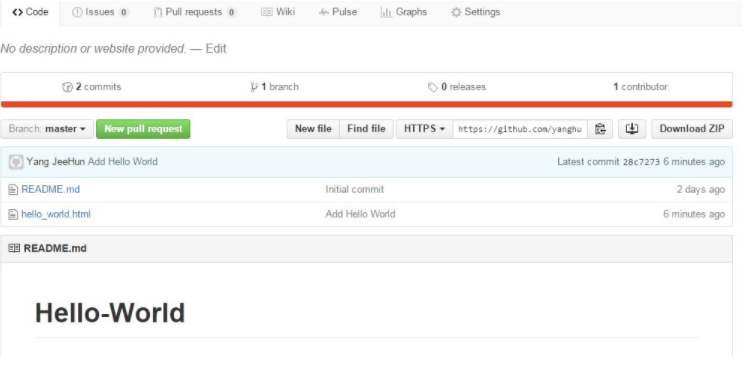
Task: Open the 0 releases page
Action: 457,87
